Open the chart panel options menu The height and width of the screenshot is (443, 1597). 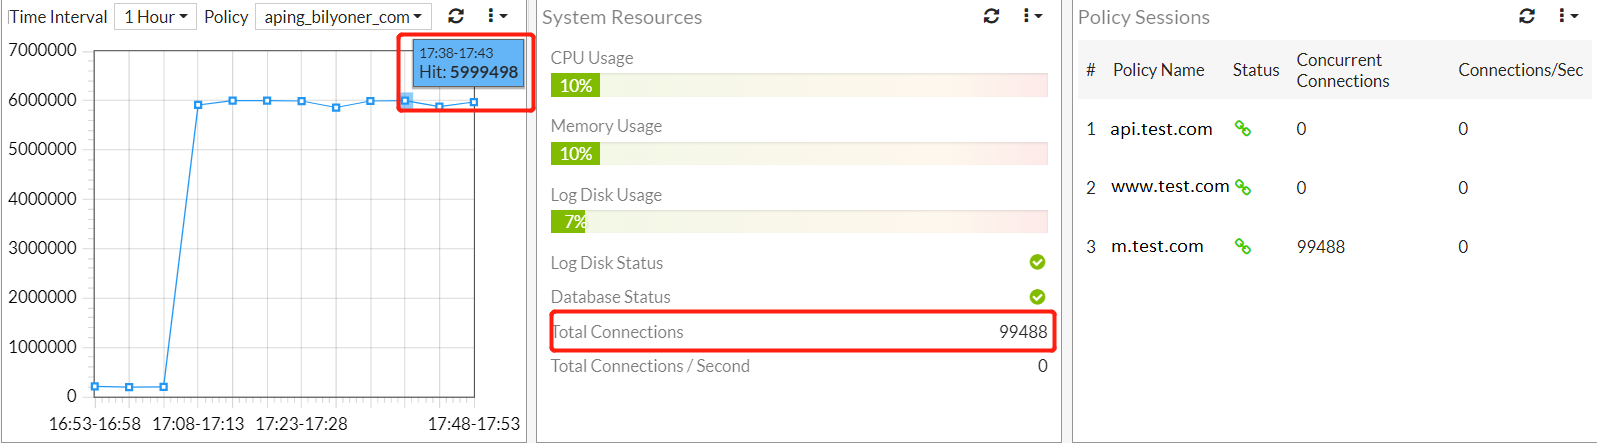tap(496, 16)
